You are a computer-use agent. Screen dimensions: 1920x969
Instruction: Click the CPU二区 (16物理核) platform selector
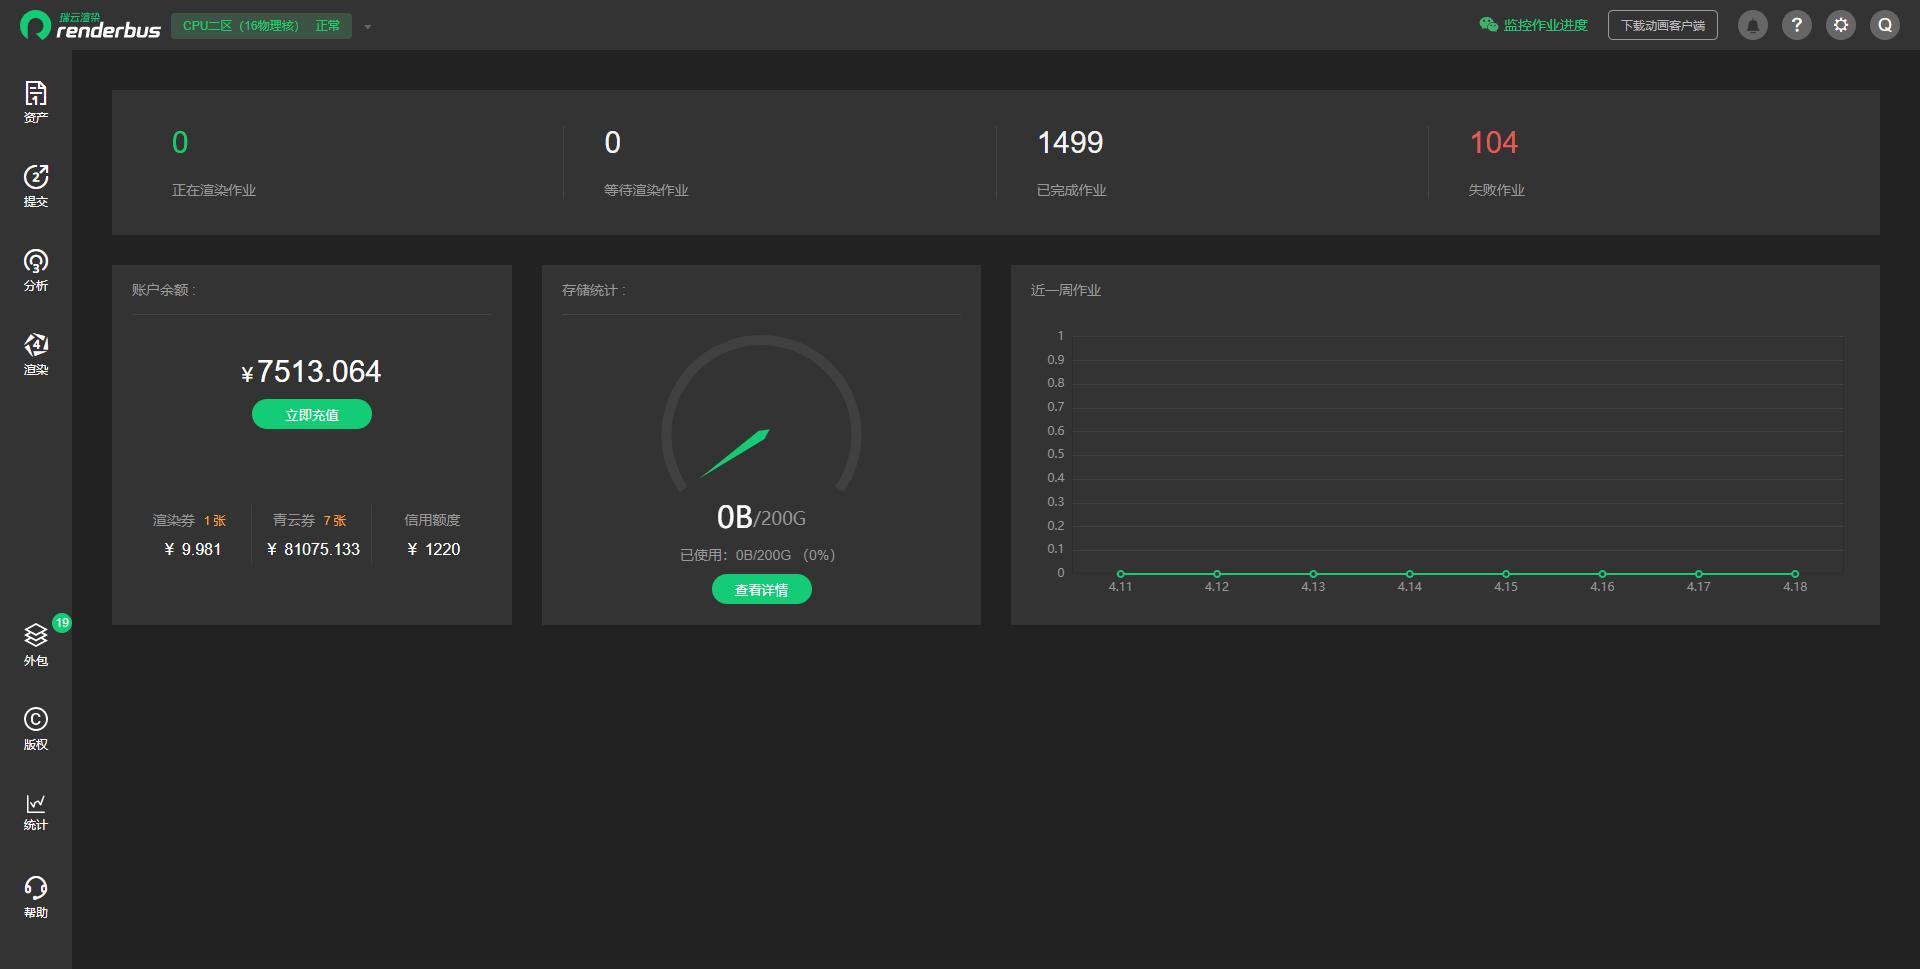(x=261, y=26)
